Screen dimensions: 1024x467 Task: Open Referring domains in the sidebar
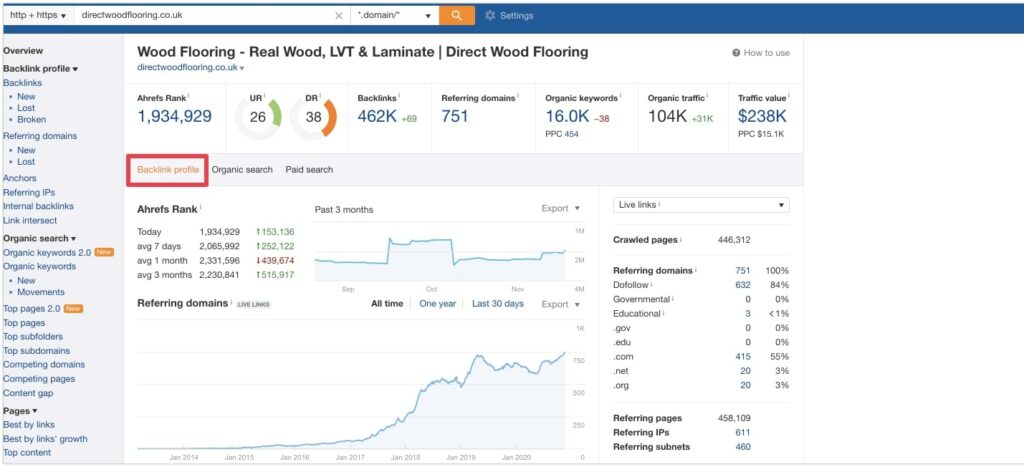point(40,136)
